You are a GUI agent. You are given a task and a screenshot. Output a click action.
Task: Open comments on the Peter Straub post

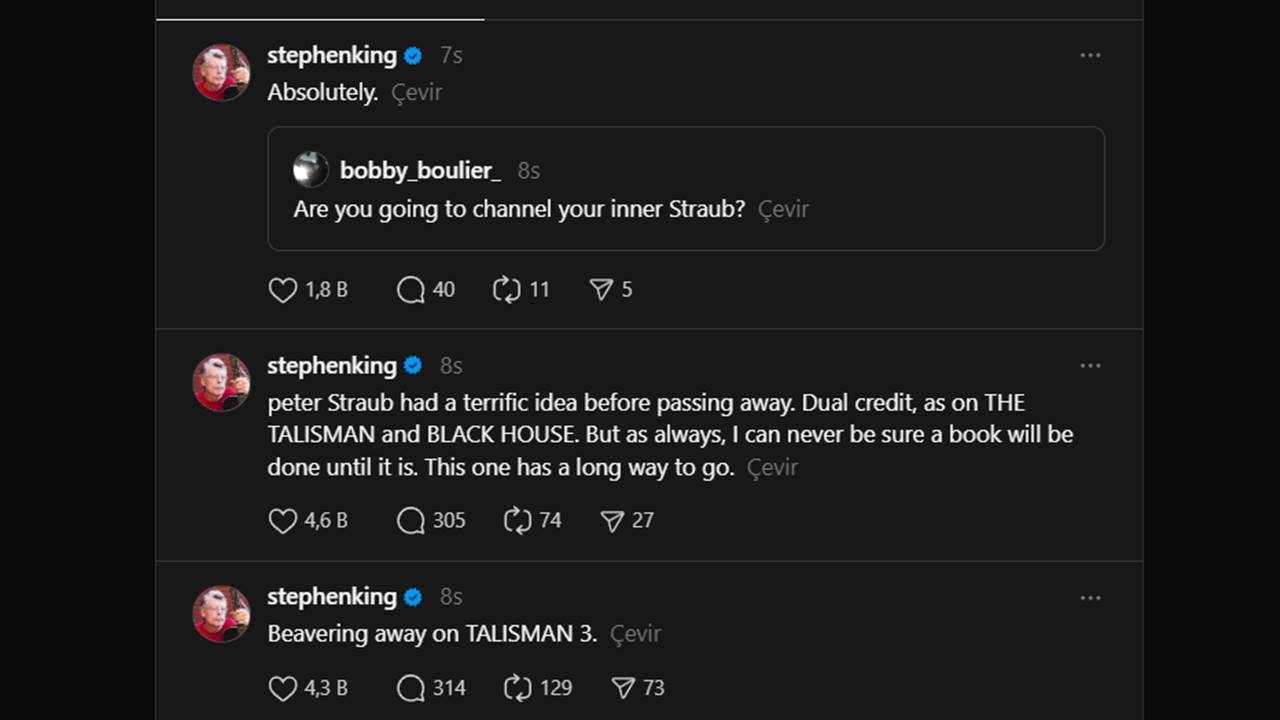pos(409,520)
